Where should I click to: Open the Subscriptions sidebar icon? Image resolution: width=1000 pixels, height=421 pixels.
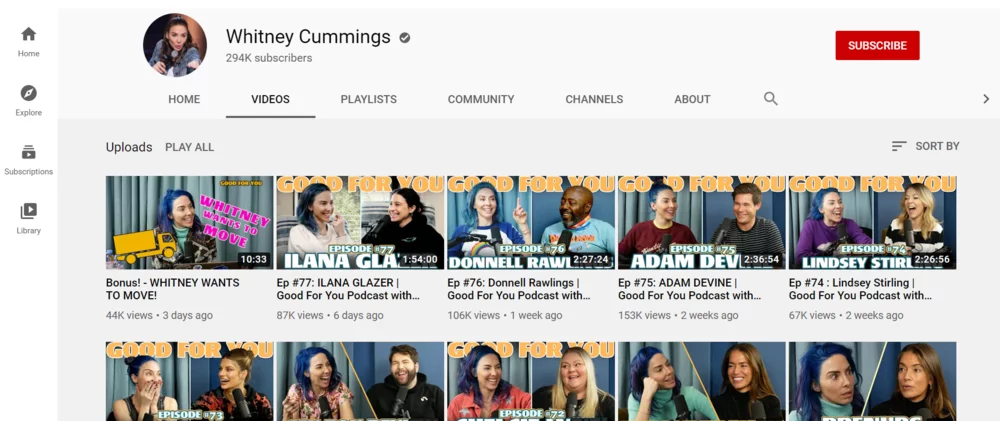pyautogui.click(x=28, y=158)
